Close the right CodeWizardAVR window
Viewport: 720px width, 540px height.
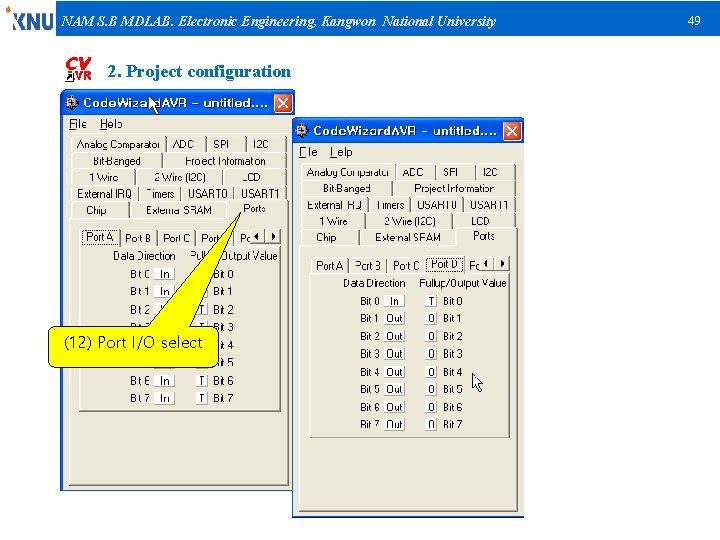tap(512, 131)
